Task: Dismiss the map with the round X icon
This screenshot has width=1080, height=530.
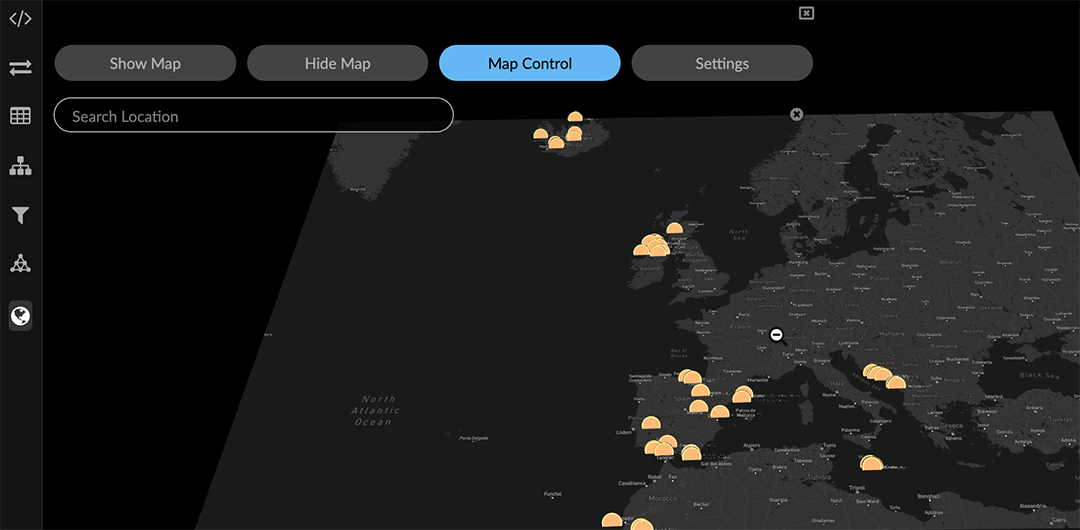Action: tap(796, 114)
